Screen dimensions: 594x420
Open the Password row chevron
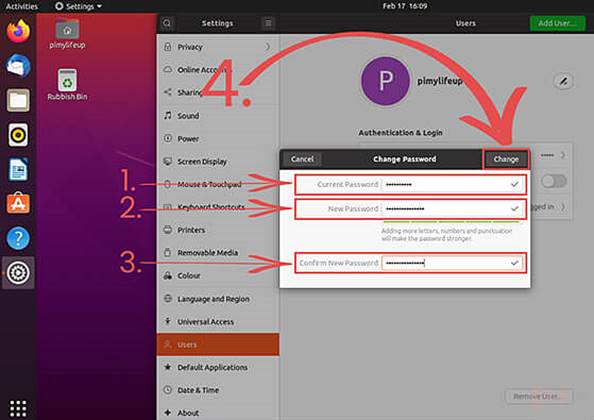click(x=563, y=155)
